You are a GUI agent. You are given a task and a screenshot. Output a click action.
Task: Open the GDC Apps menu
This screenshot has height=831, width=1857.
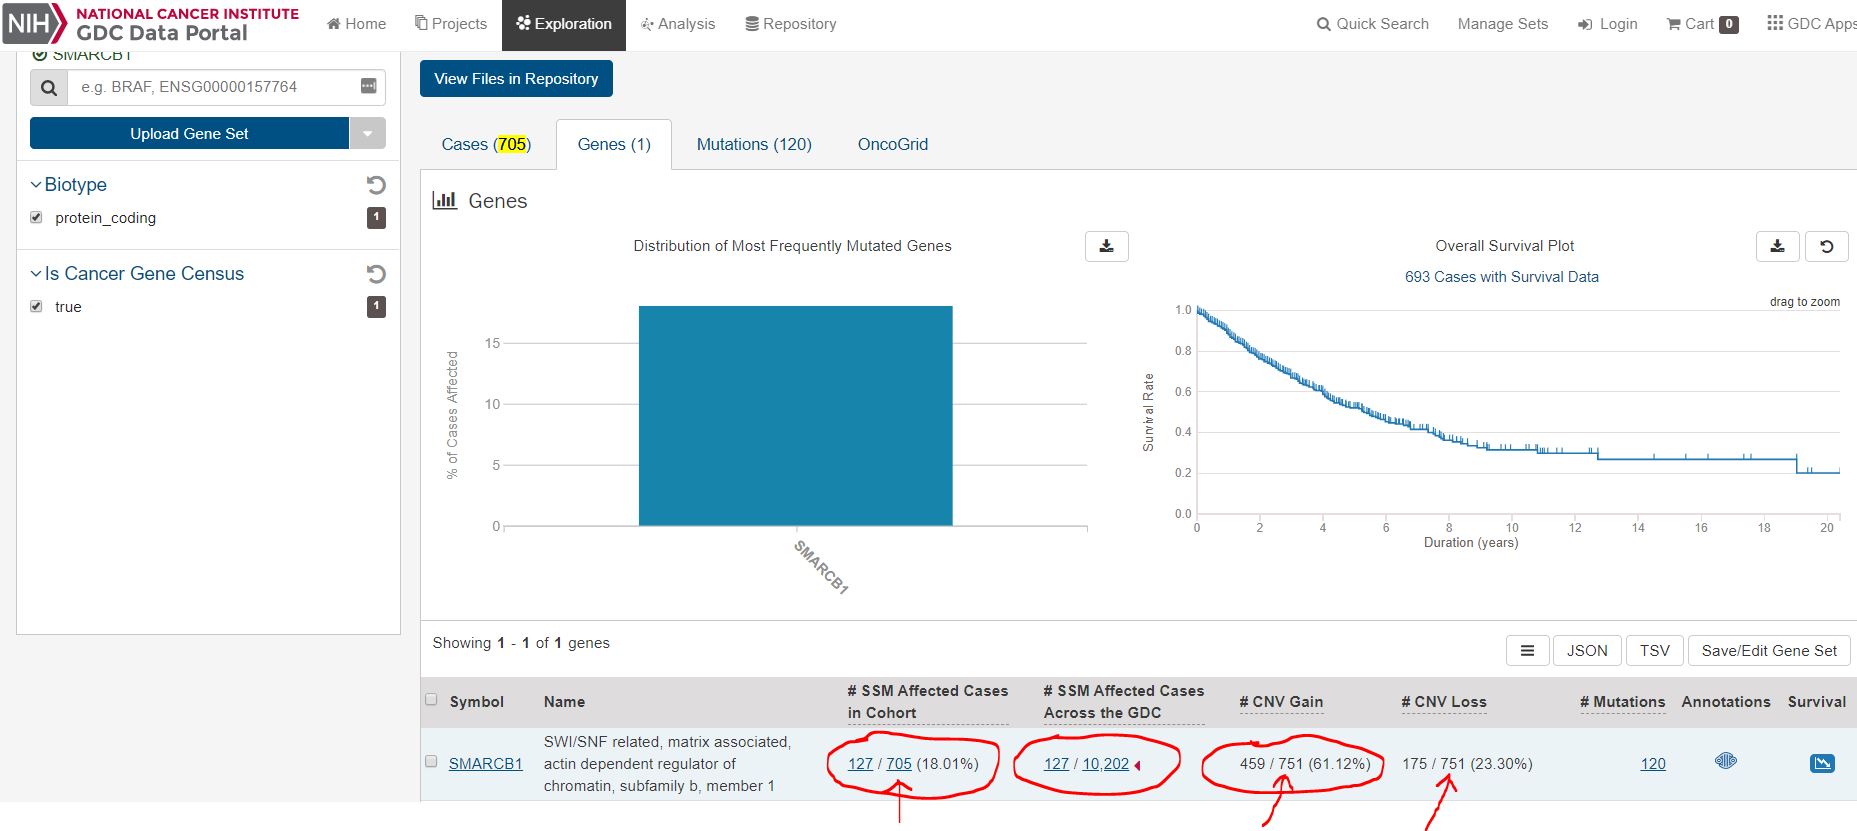point(1811,24)
